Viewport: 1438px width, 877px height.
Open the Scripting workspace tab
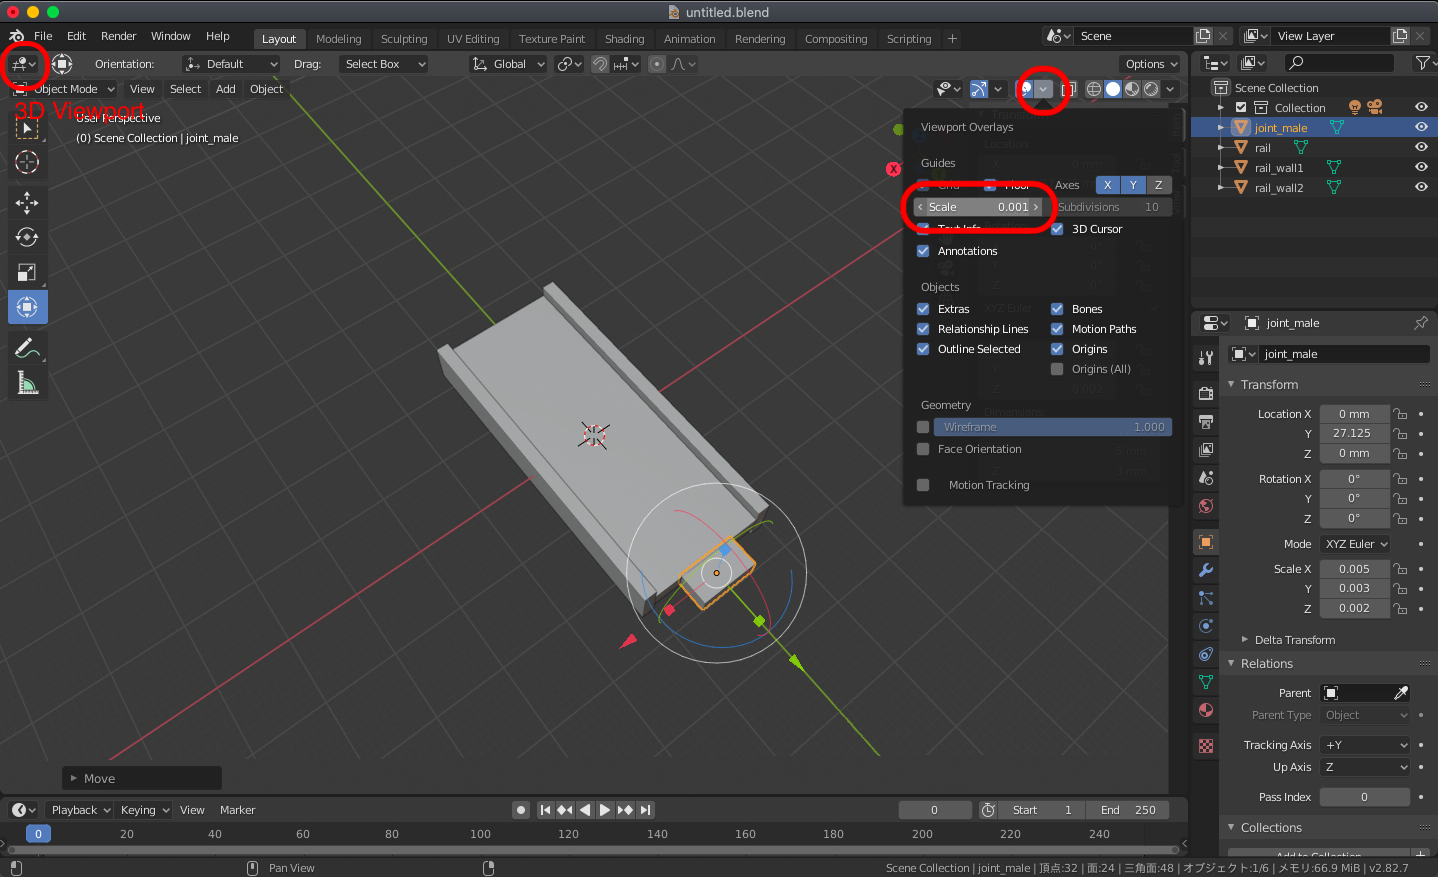click(909, 39)
